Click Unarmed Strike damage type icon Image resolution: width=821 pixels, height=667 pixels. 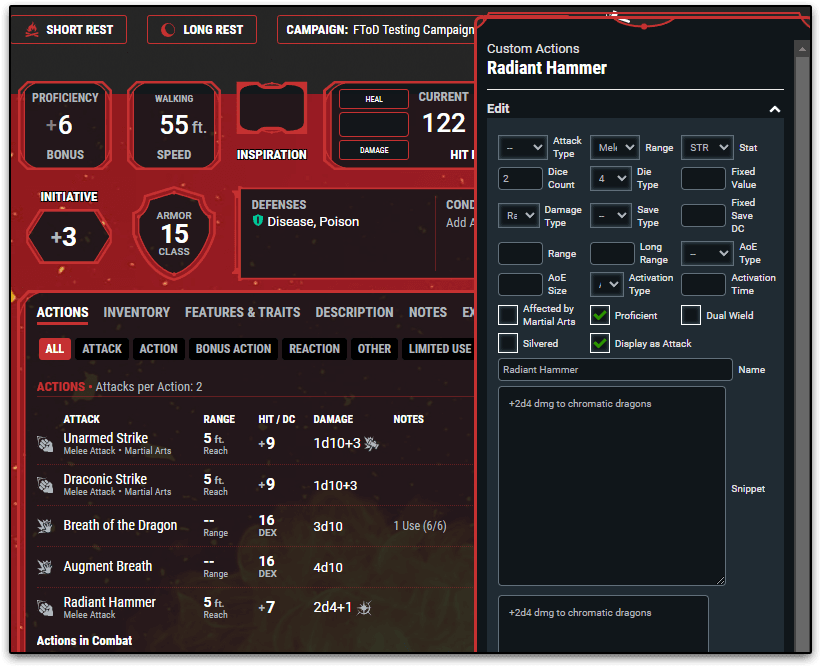[371, 443]
